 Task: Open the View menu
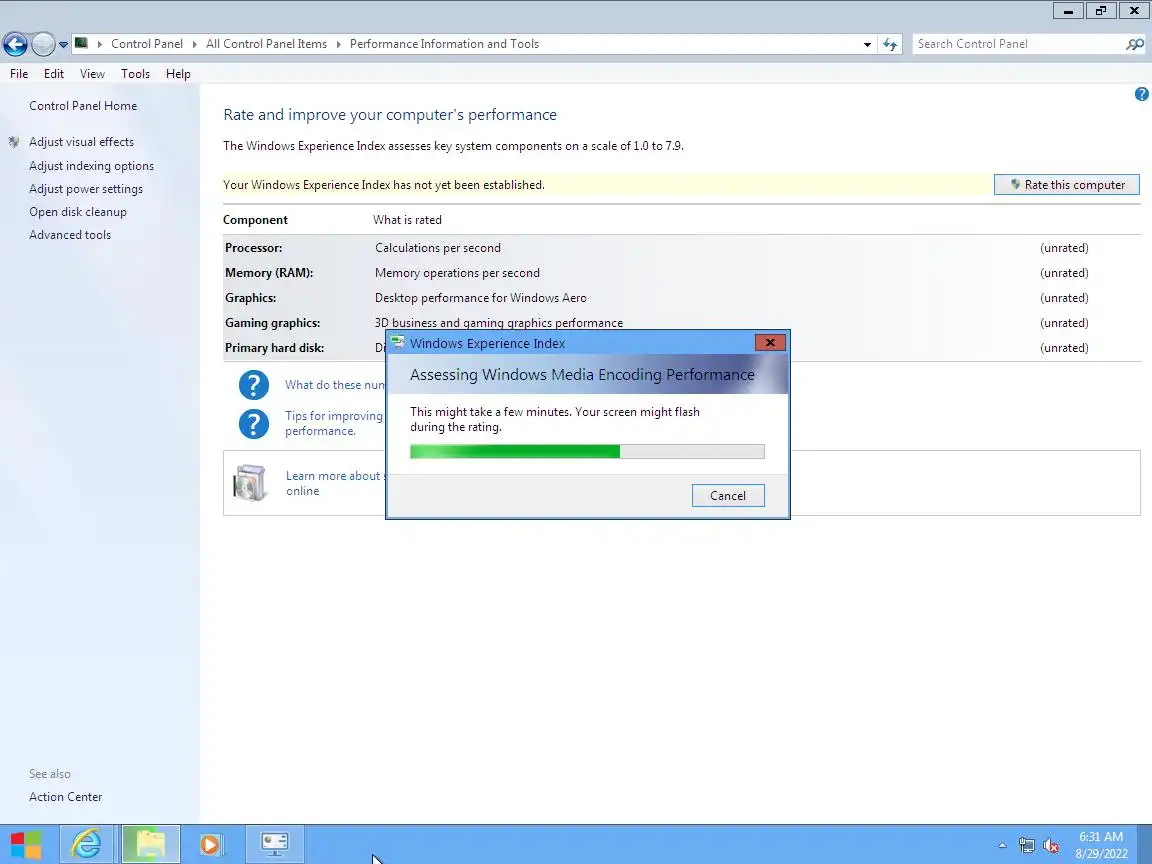click(93, 73)
